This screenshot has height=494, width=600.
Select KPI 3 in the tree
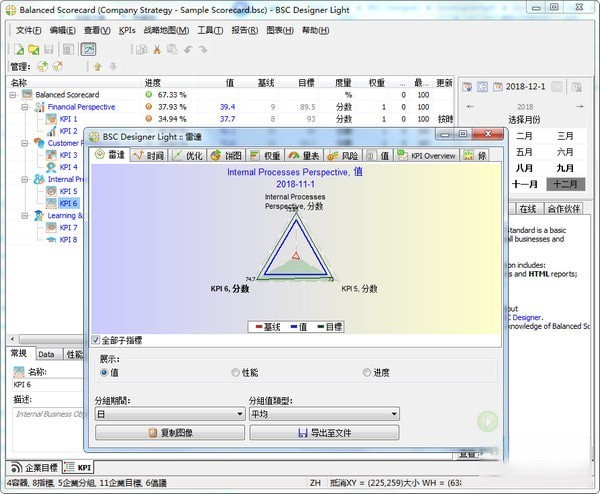pos(68,155)
